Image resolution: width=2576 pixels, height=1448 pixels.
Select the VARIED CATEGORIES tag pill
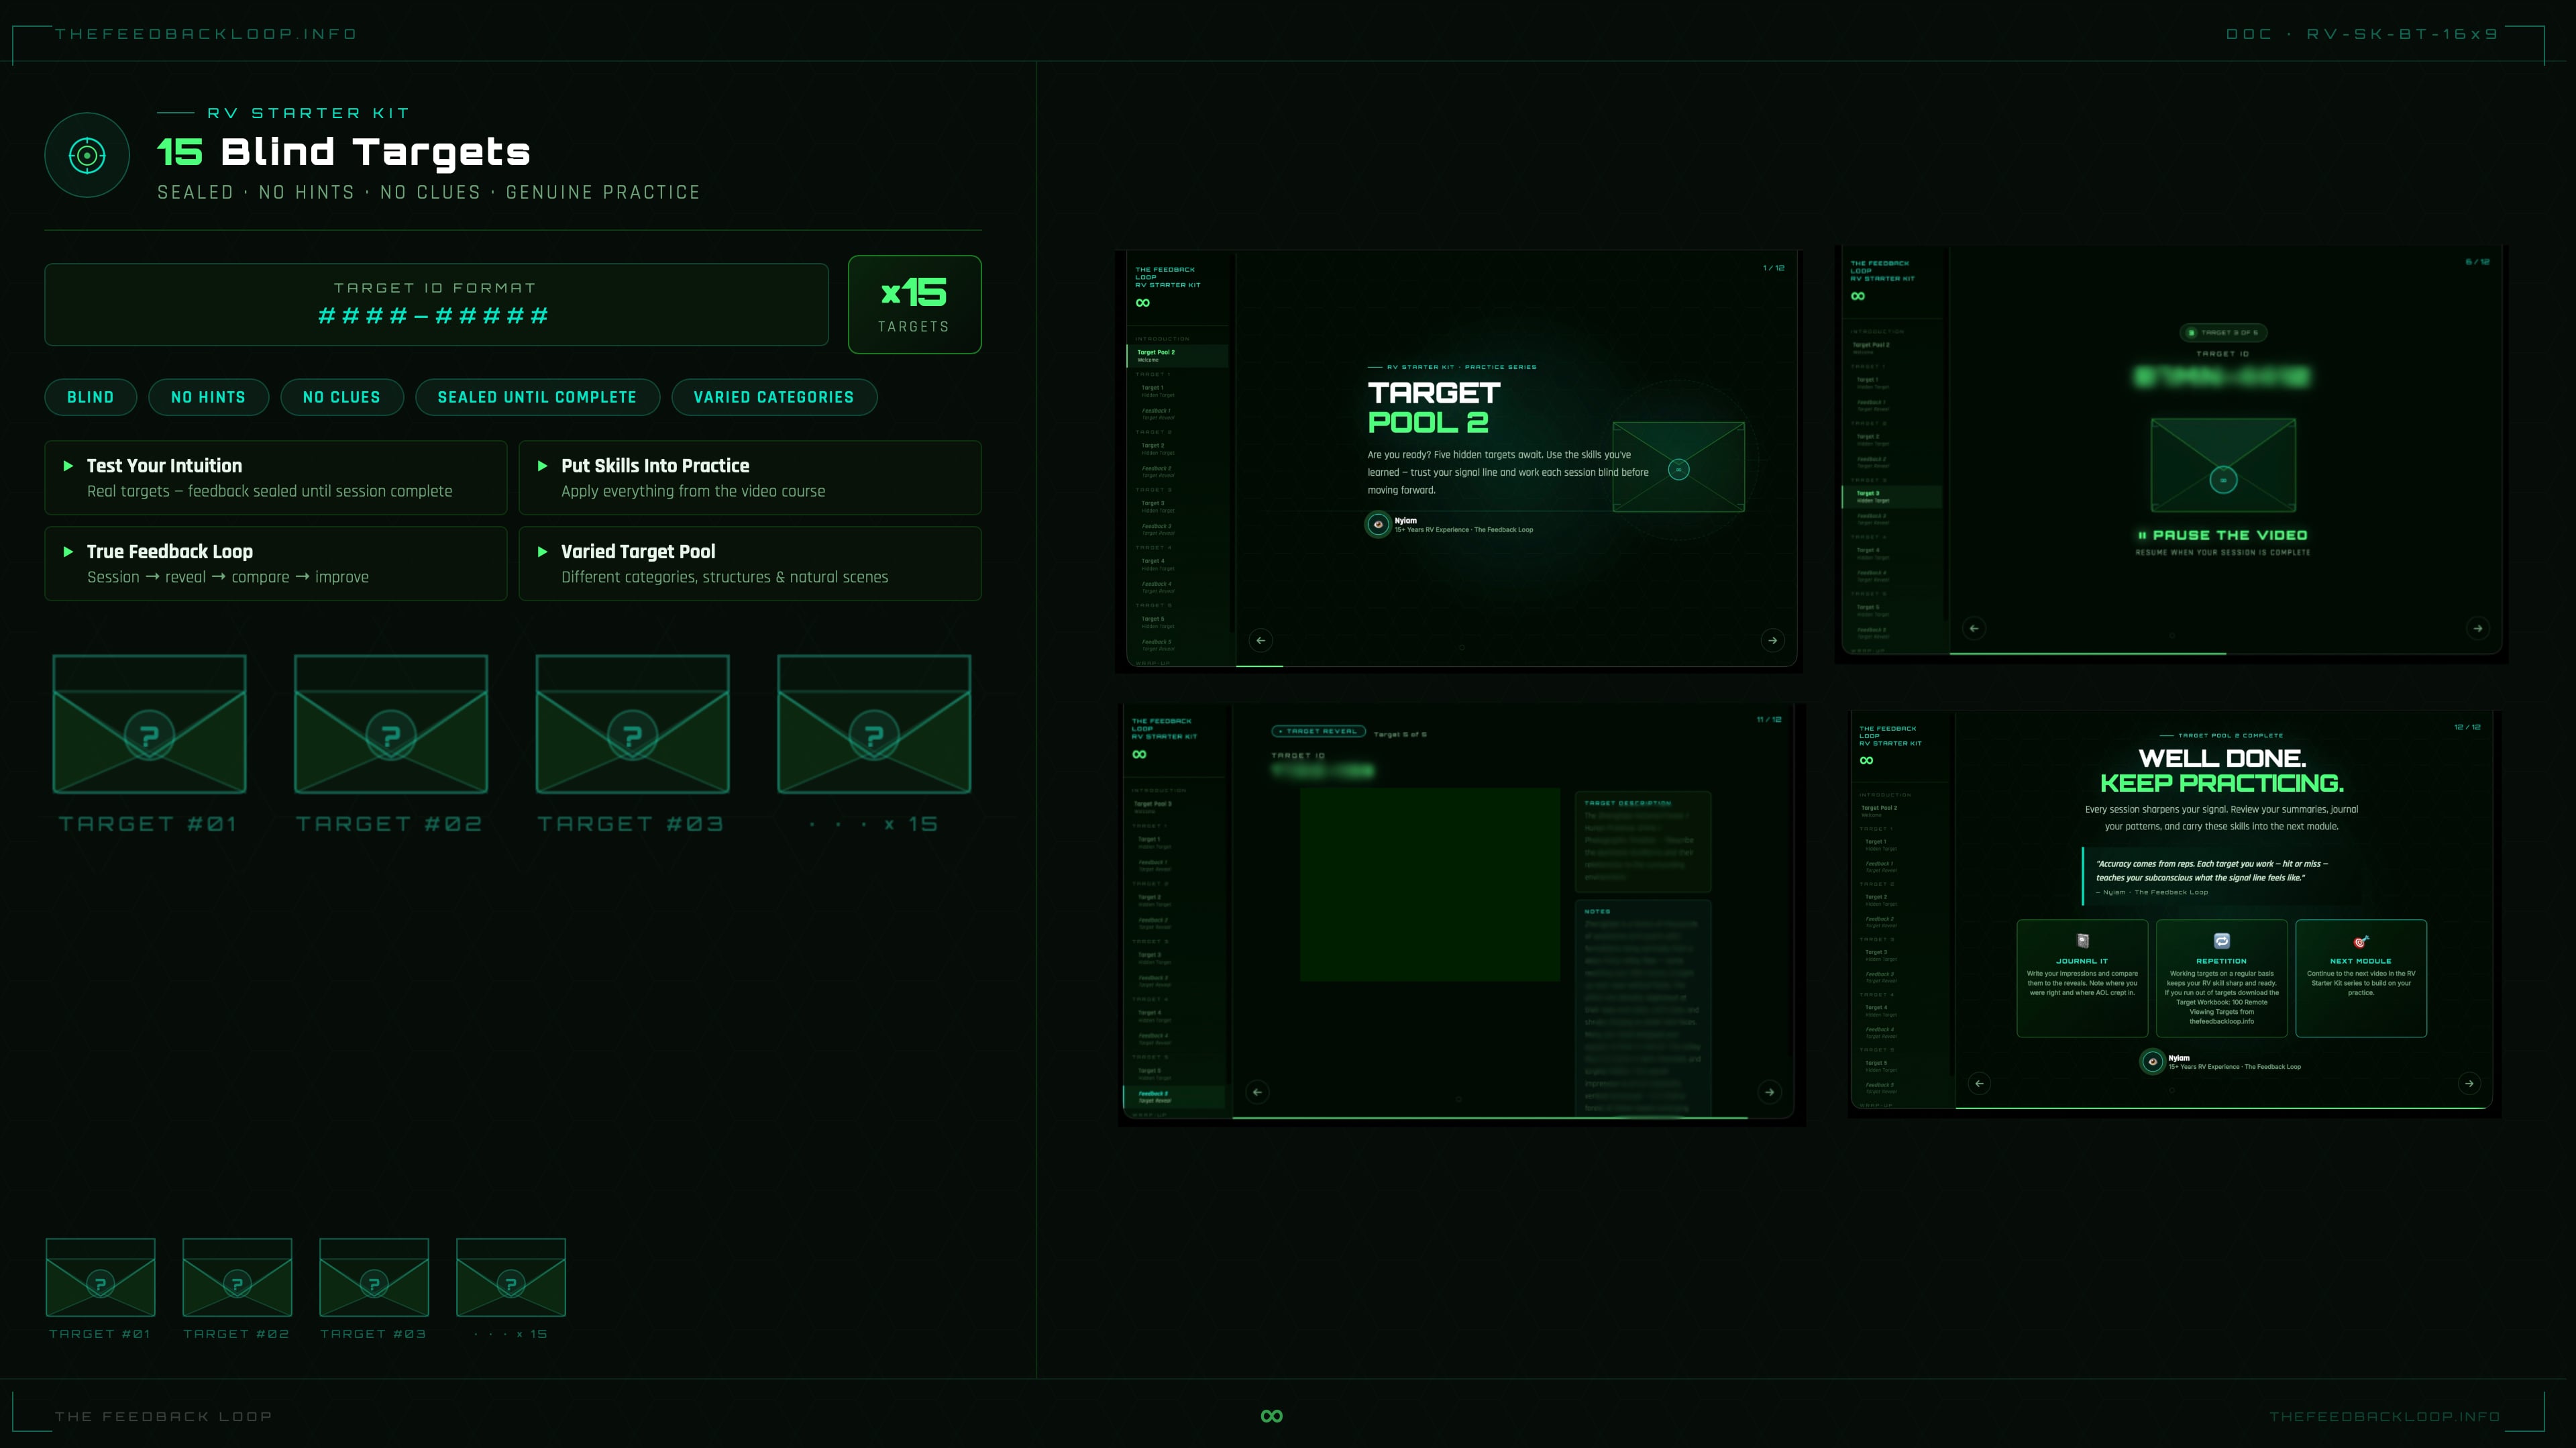coord(774,397)
